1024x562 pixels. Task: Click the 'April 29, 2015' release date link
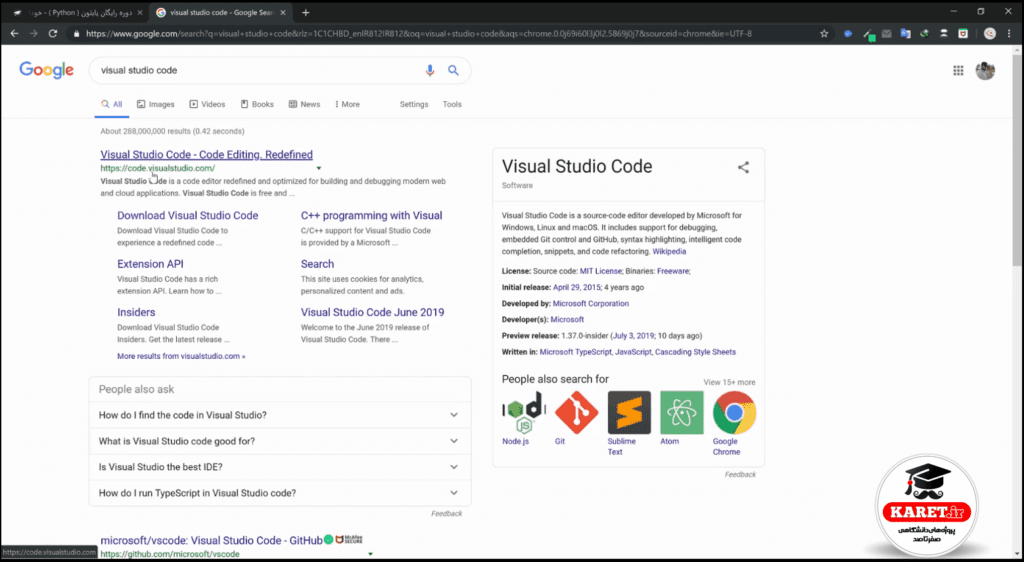[576, 287]
